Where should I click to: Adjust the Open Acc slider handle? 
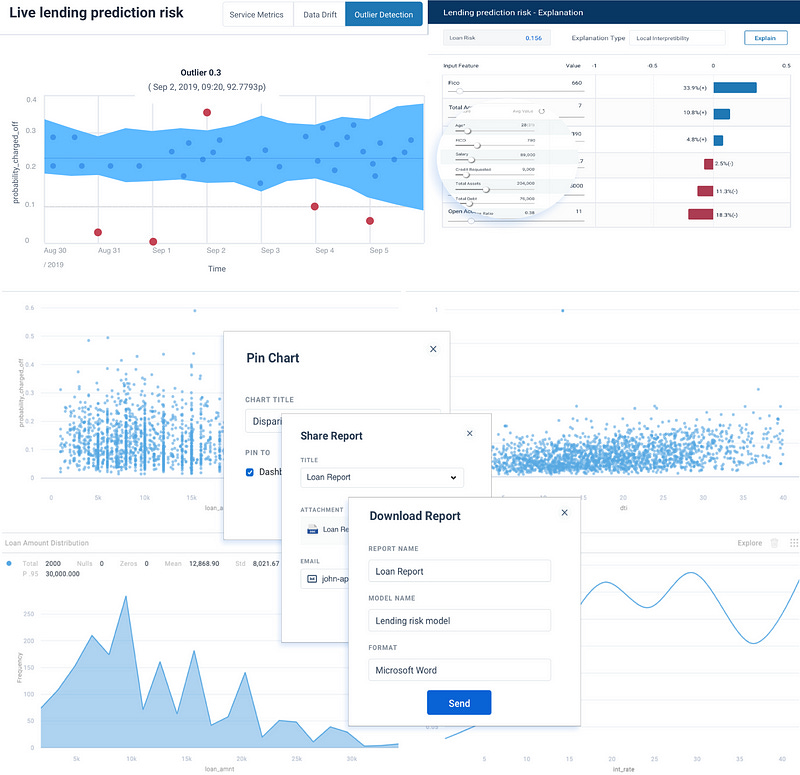click(x=471, y=221)
